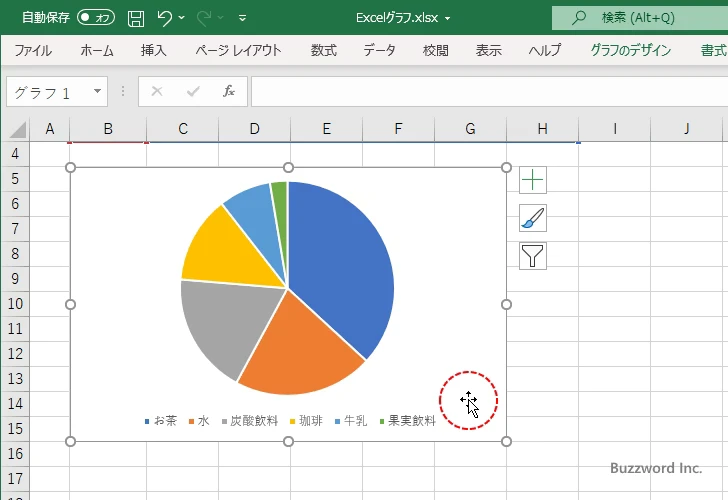
Task: Switch to the ホーム tab
Action: (97, 50)
